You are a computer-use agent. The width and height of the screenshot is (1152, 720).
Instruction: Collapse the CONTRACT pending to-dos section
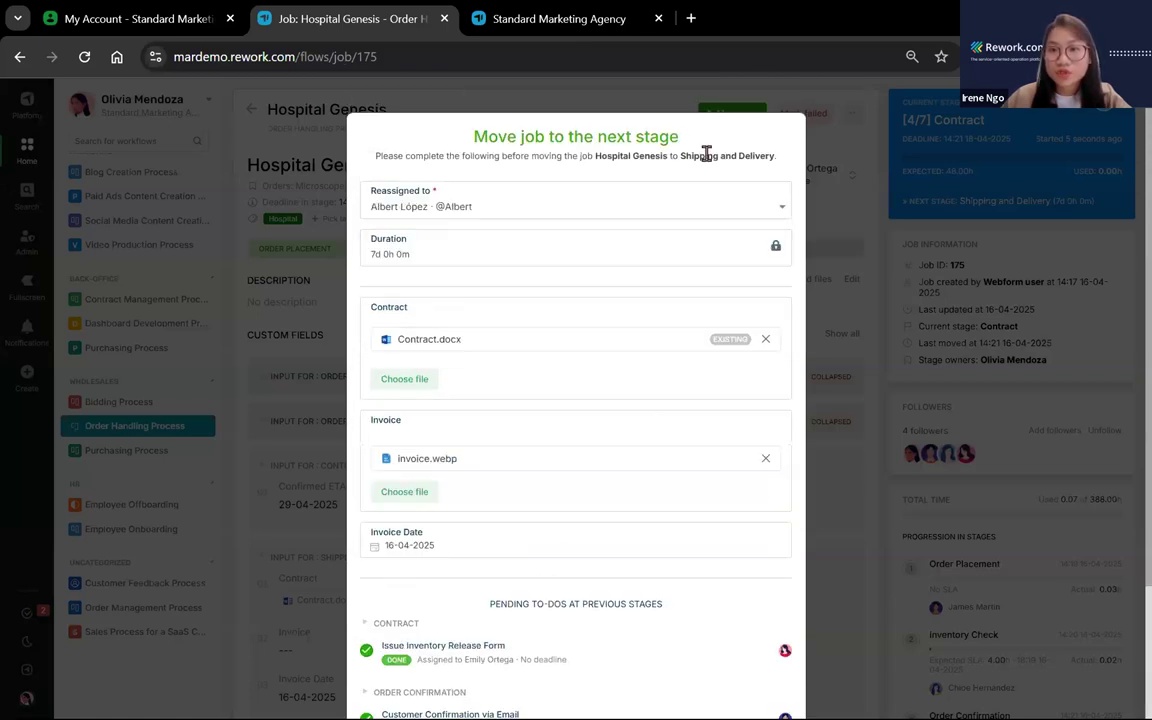click(x=365, y=622)
